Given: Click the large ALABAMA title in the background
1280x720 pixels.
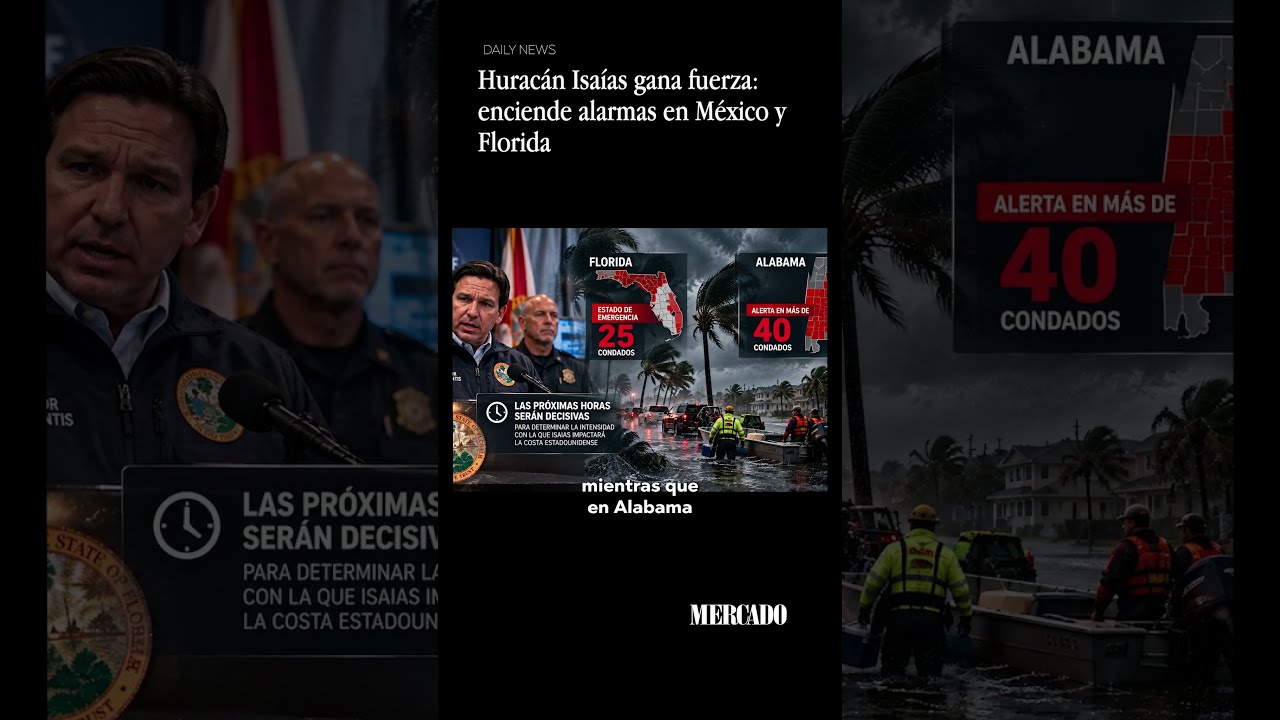Looking at the screenshot, I should [x=1085, y=51].
